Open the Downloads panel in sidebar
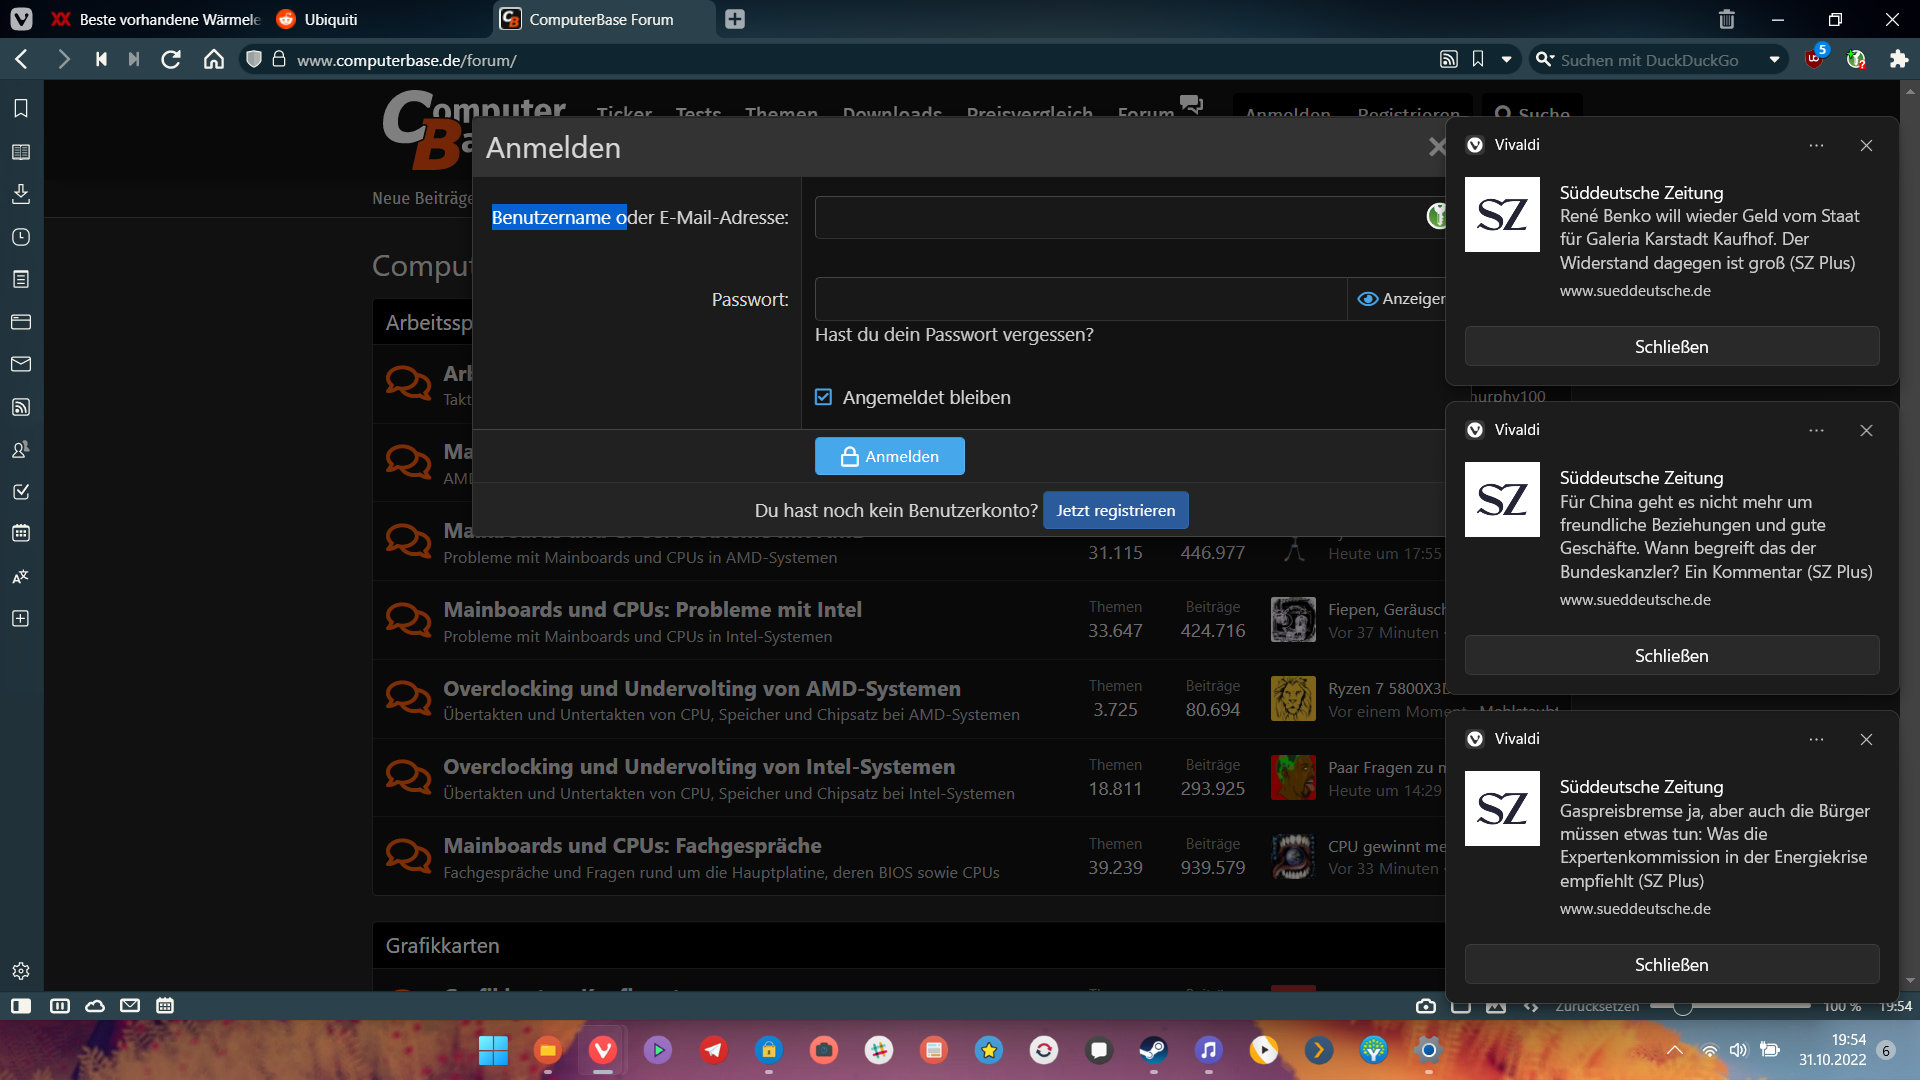Image resolution: width=1920 pixels, height=1080 pixels. click(x=21, y=193)
